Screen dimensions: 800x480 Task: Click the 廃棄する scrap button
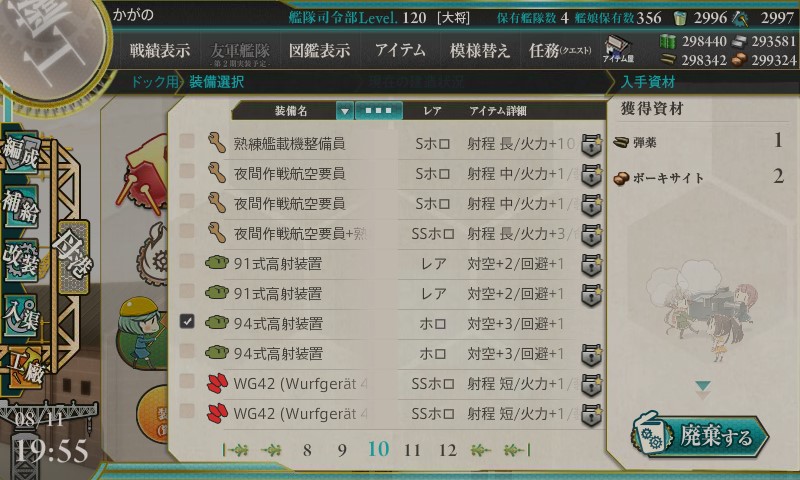(x=701, y=437)
